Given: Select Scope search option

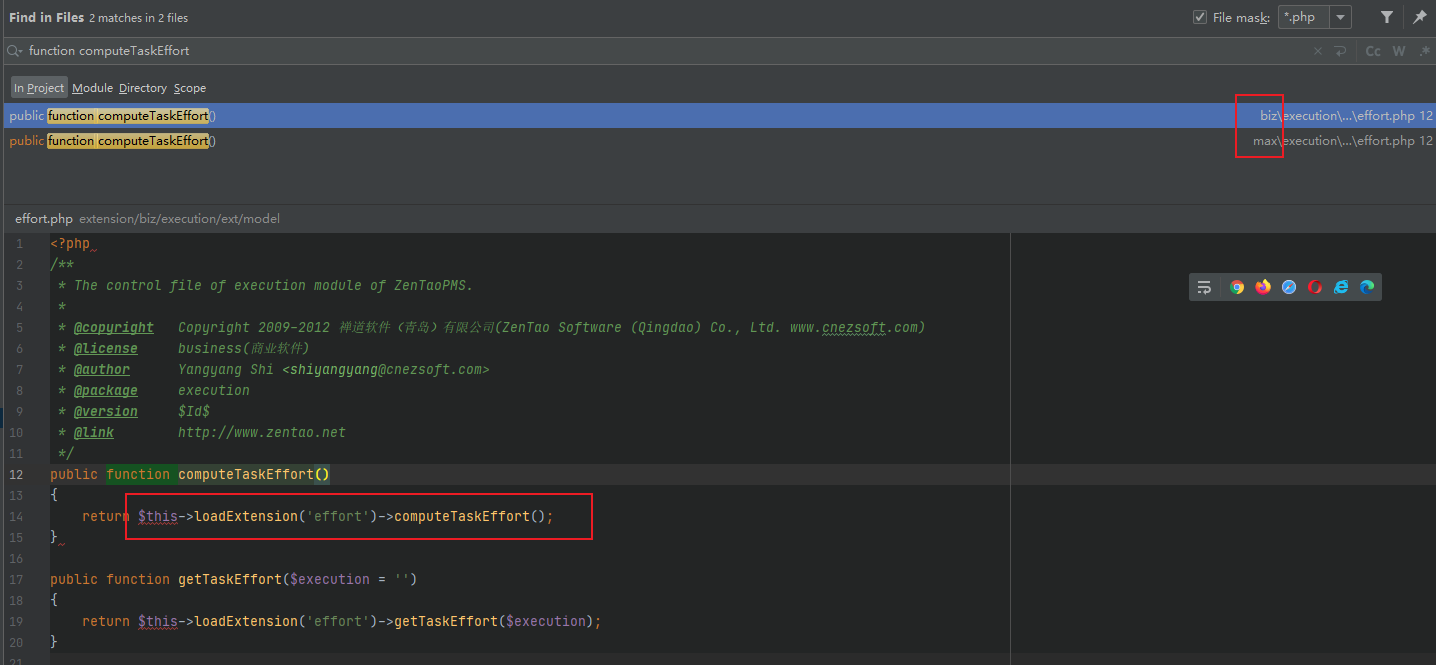Looking at the screenshot, I should coord(190,88).
